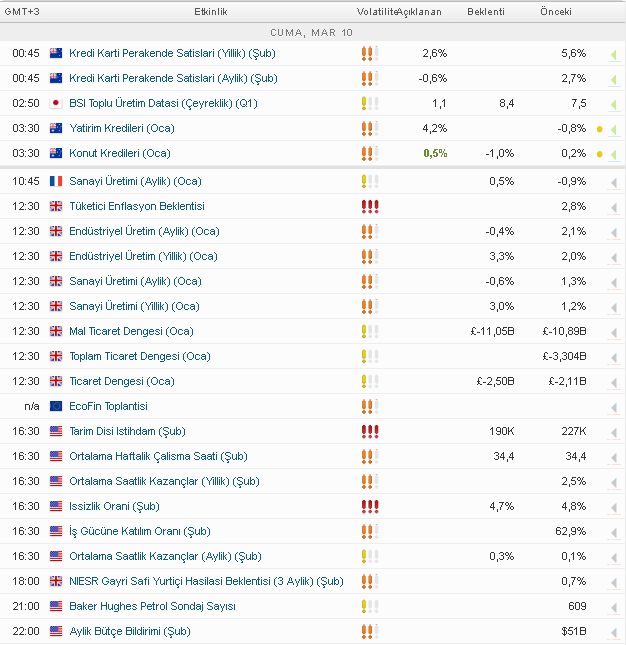Click the green 0,5% actual value
The height and width of the screenshot is (645, 626).
point(435,153)
